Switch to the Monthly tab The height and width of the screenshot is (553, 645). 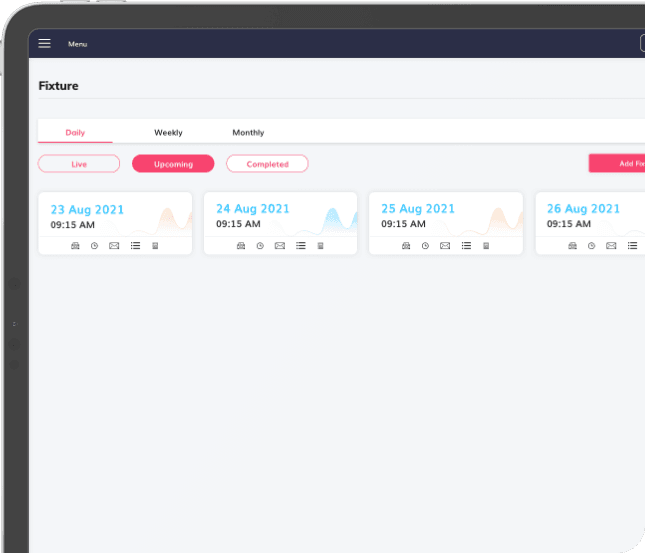click(x=248, y=133)
